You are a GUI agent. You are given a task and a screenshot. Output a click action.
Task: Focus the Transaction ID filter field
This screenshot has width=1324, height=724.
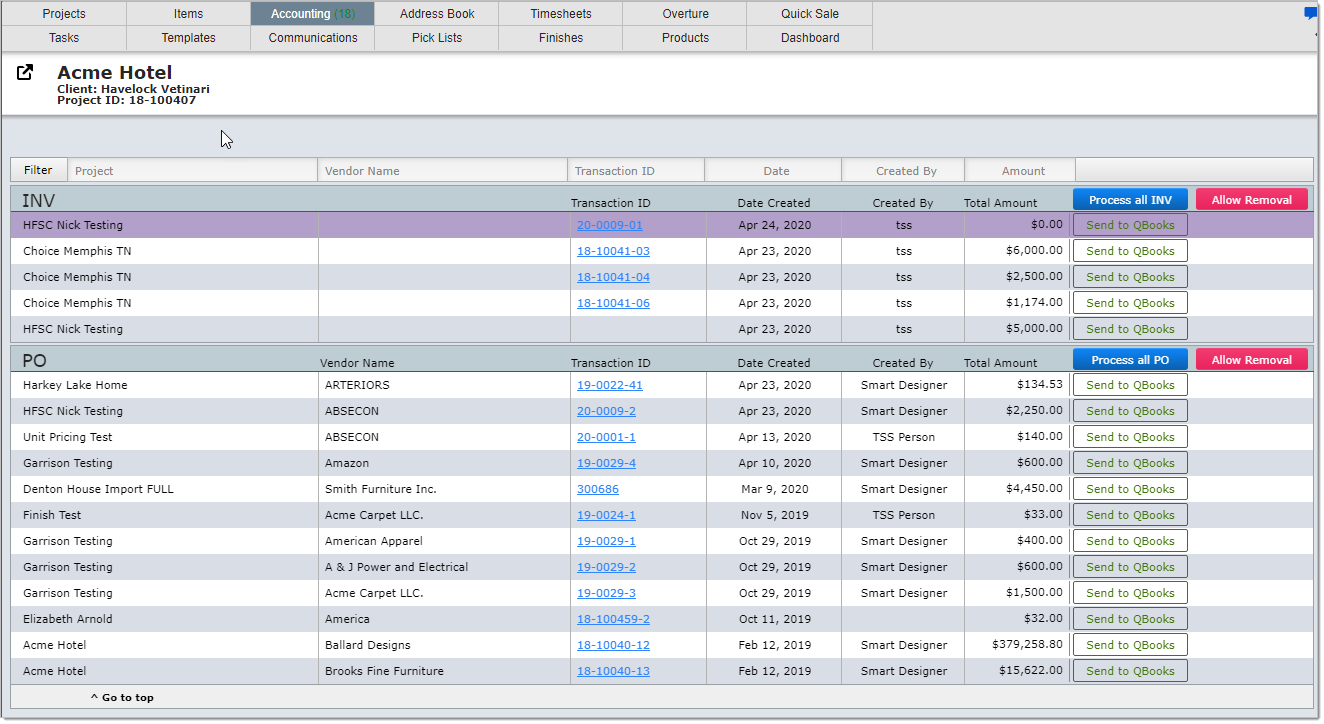636,171
